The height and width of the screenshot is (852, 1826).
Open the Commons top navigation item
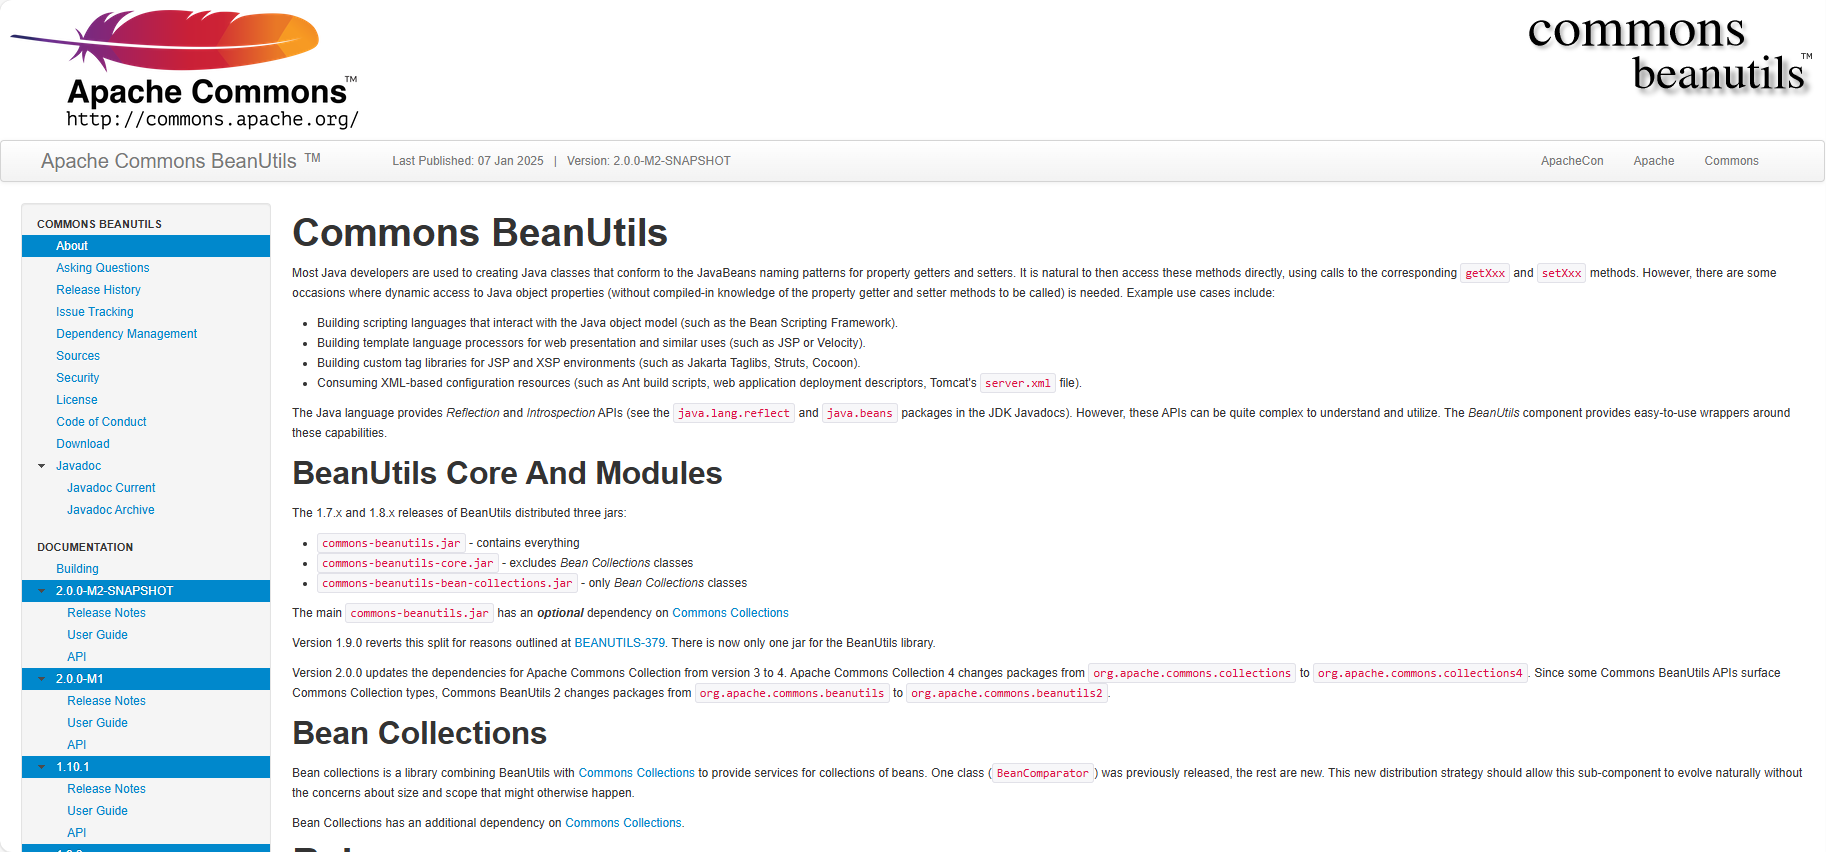pos(1730,161)
